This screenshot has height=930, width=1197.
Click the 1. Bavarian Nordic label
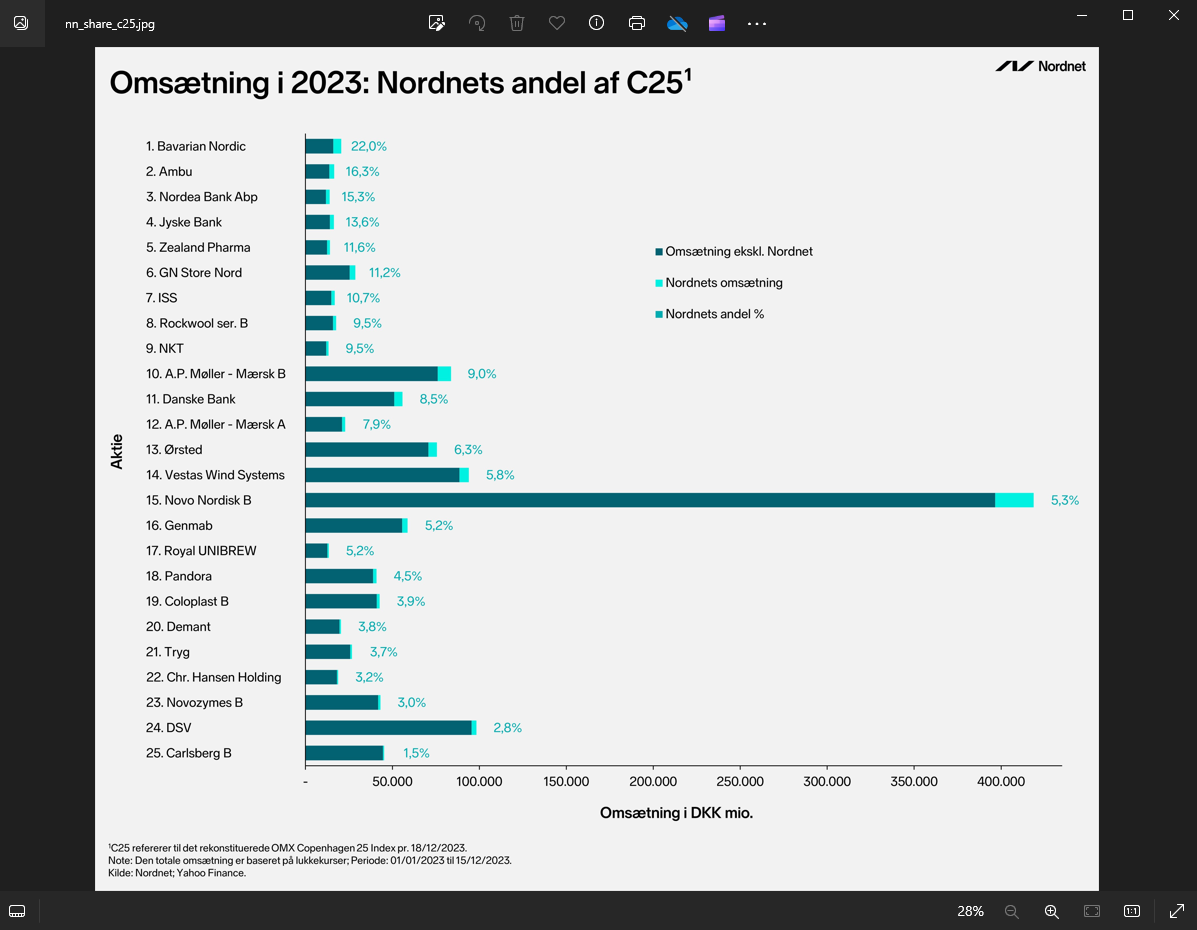195,146
